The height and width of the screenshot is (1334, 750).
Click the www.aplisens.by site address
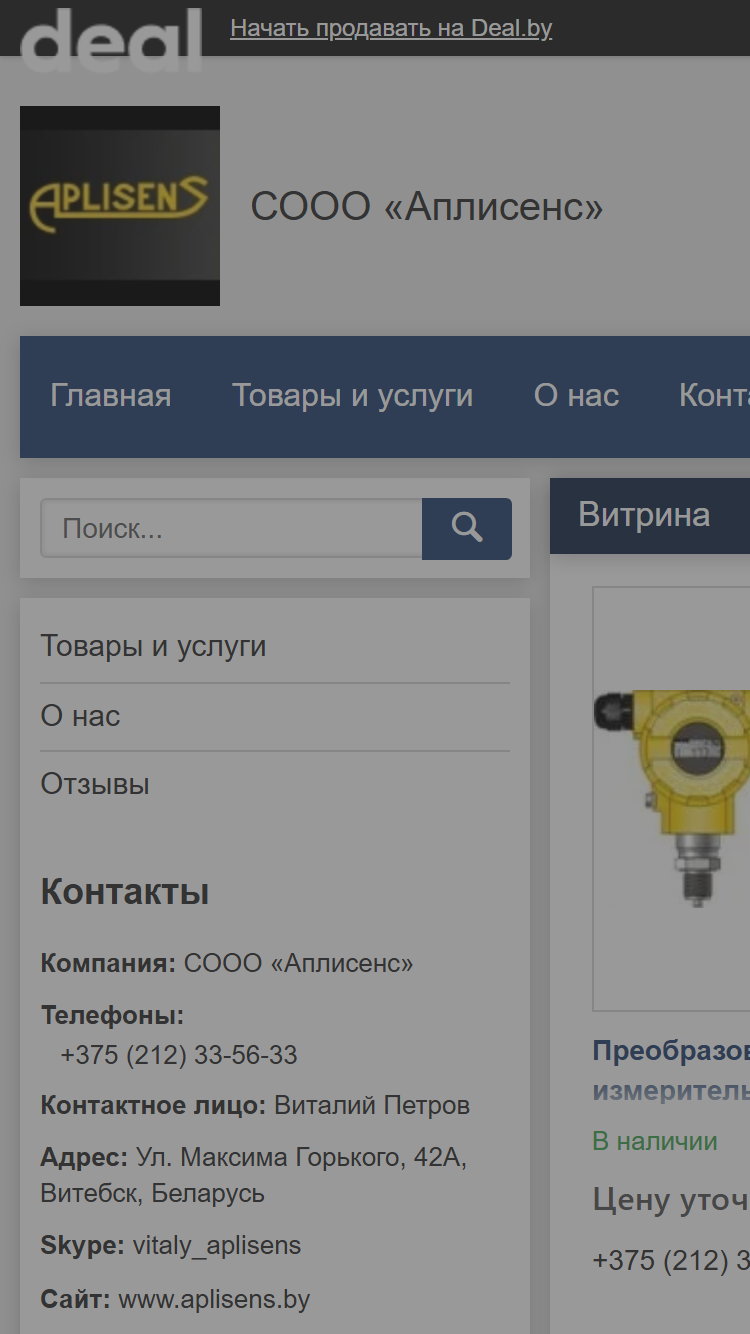[x=214, y=1299]
